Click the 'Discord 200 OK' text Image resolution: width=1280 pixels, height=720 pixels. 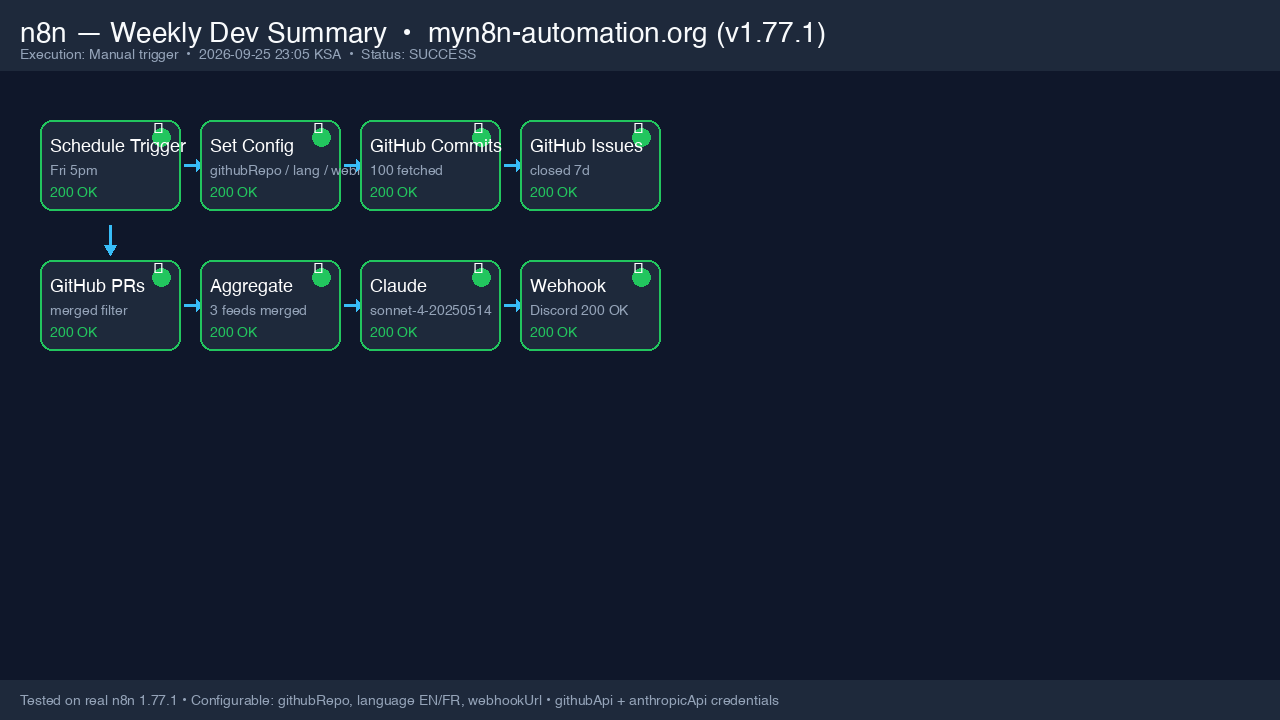click(579, 310)
